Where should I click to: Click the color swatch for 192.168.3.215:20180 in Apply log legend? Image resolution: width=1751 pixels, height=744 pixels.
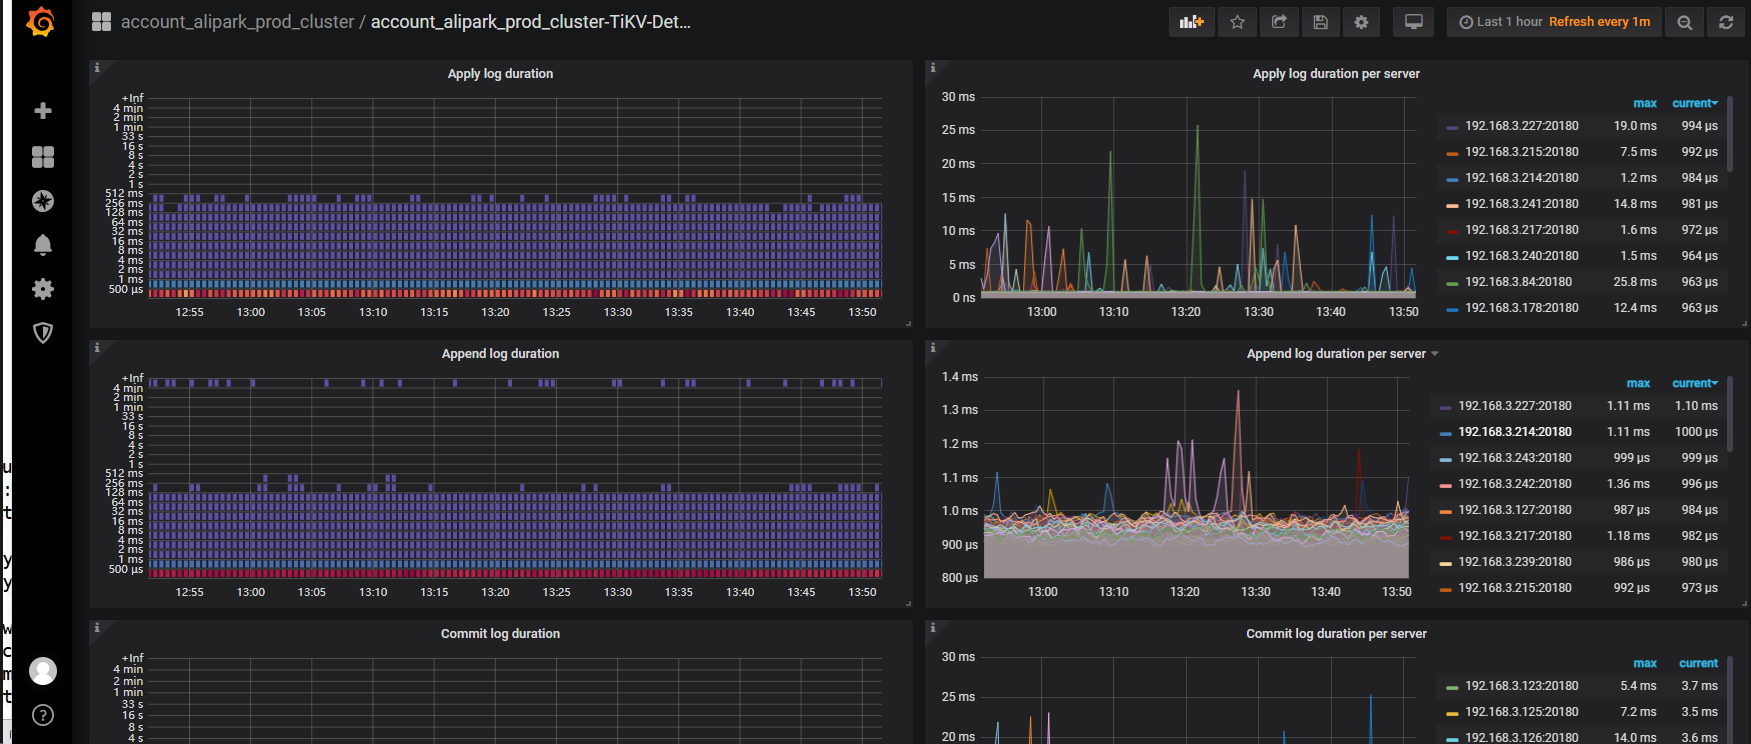(x=1452, y=153)
